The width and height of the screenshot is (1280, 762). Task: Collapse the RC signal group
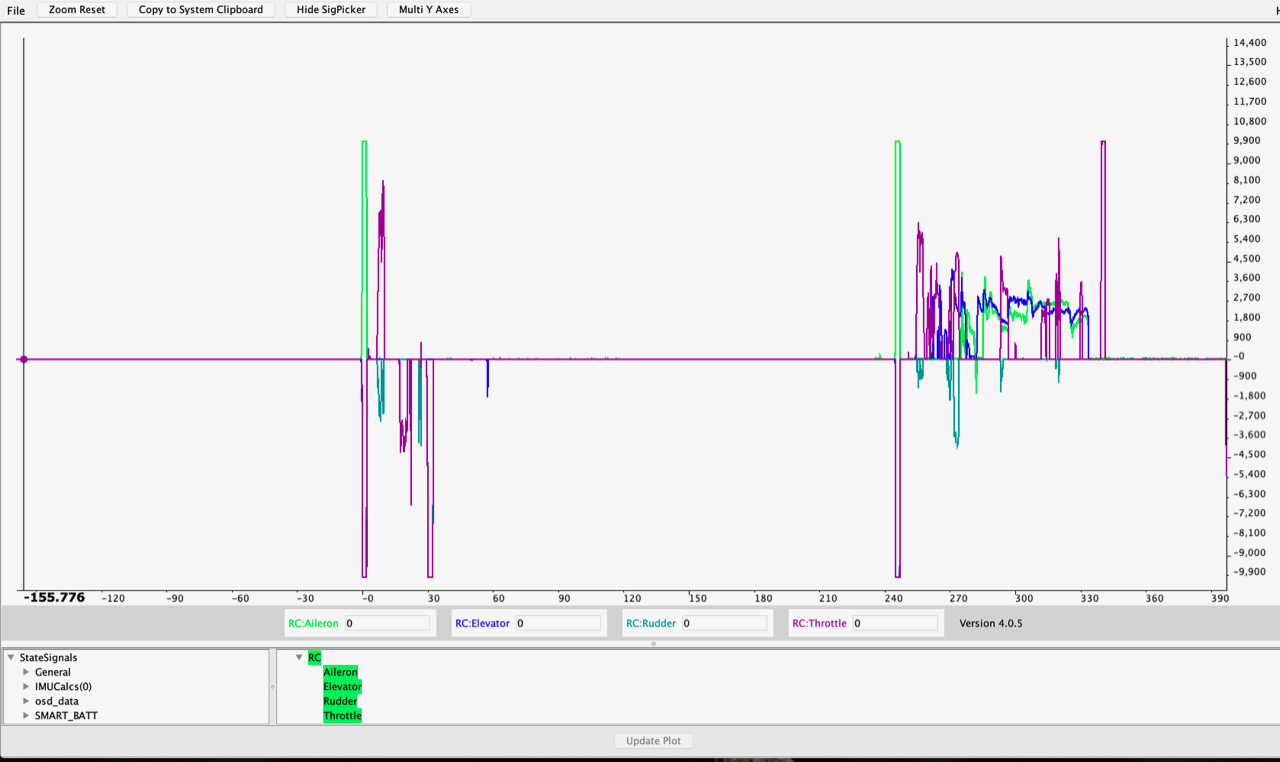pyautogui.click(x=299, y=658)
